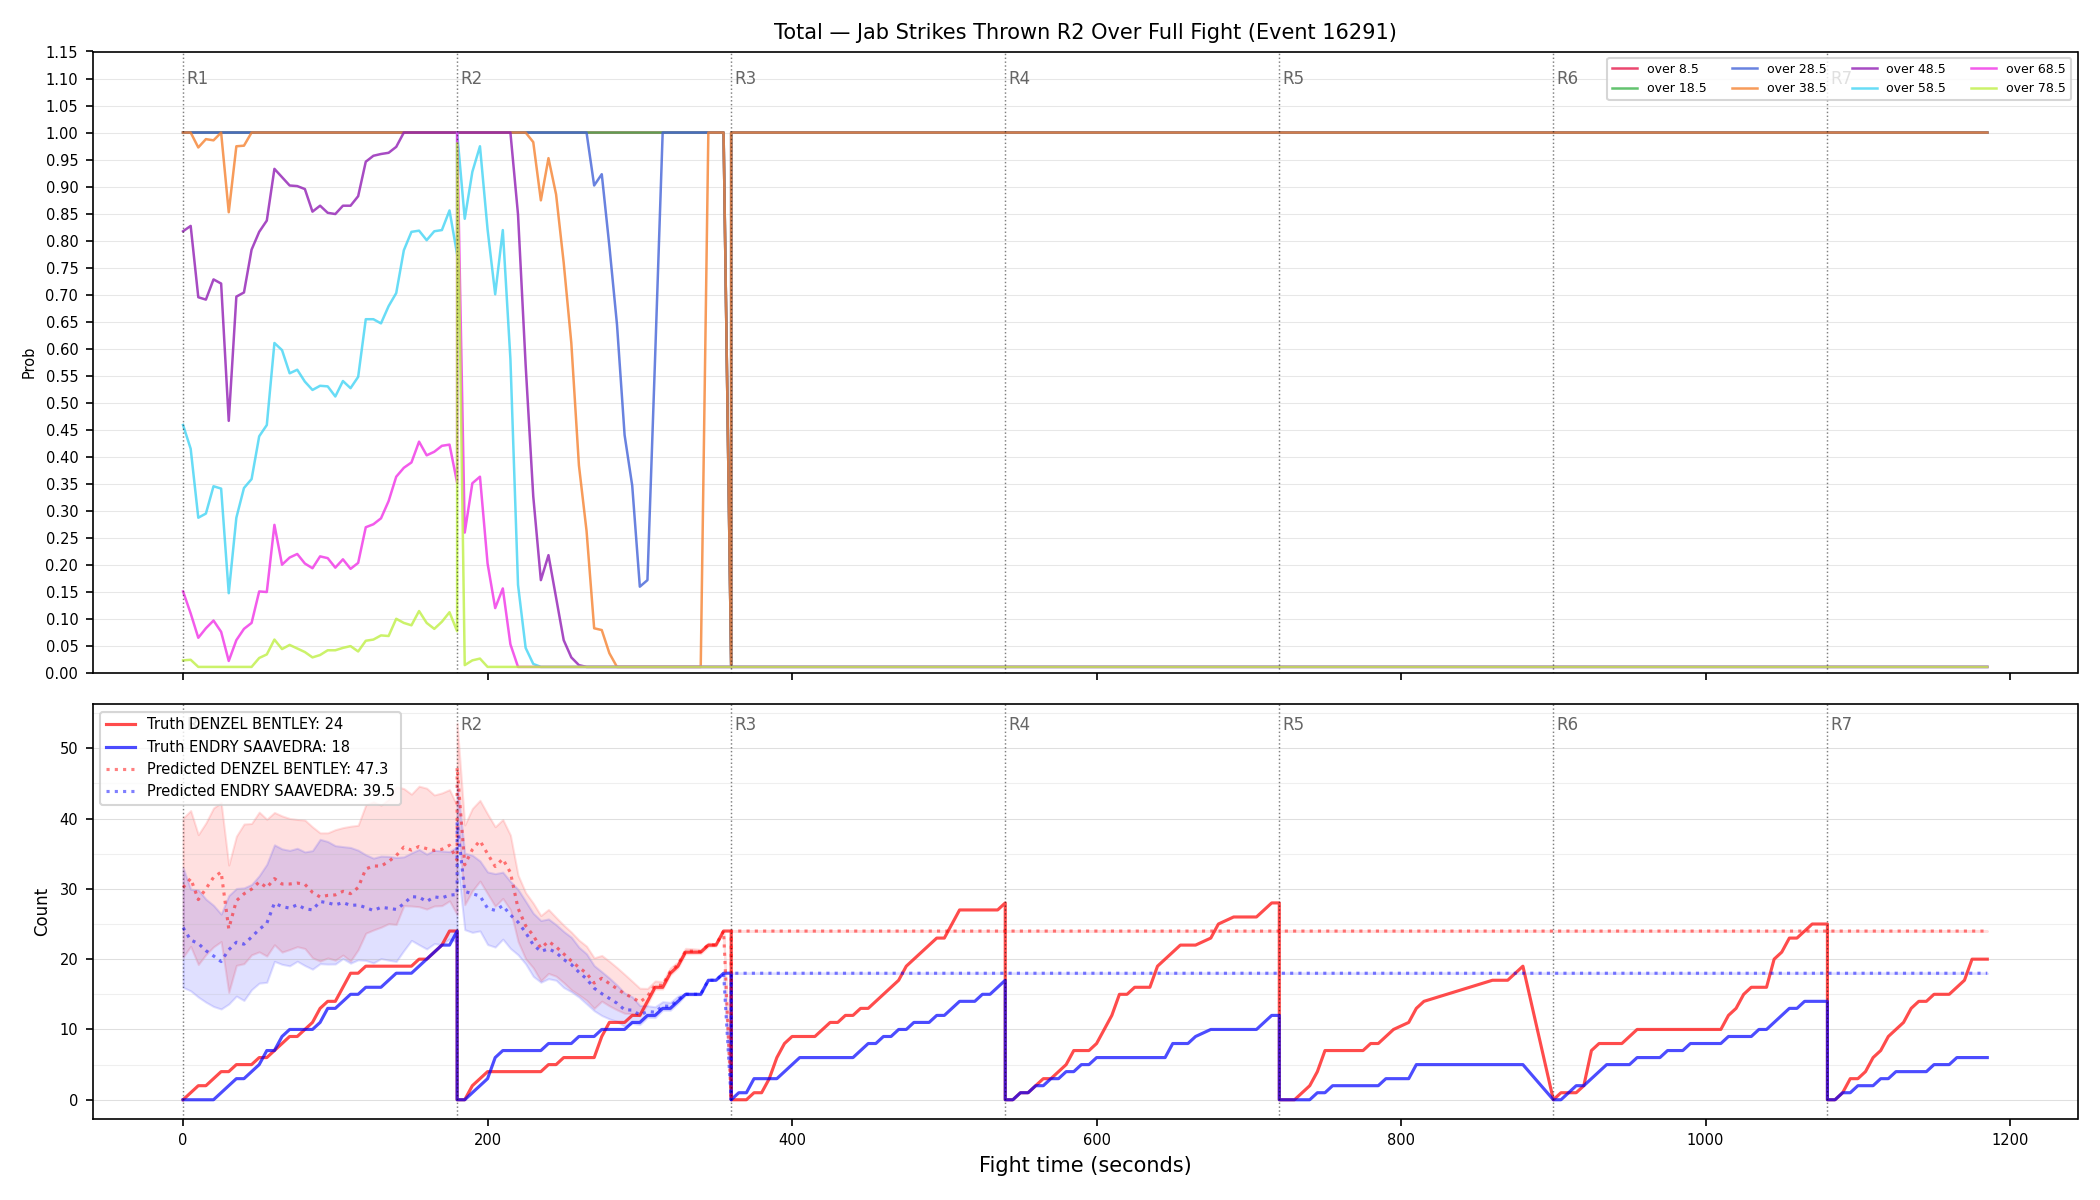Click the 0.00 tick on the Prob axis
This screenshot has height=1200, width=2100.
tap(62, 673)
